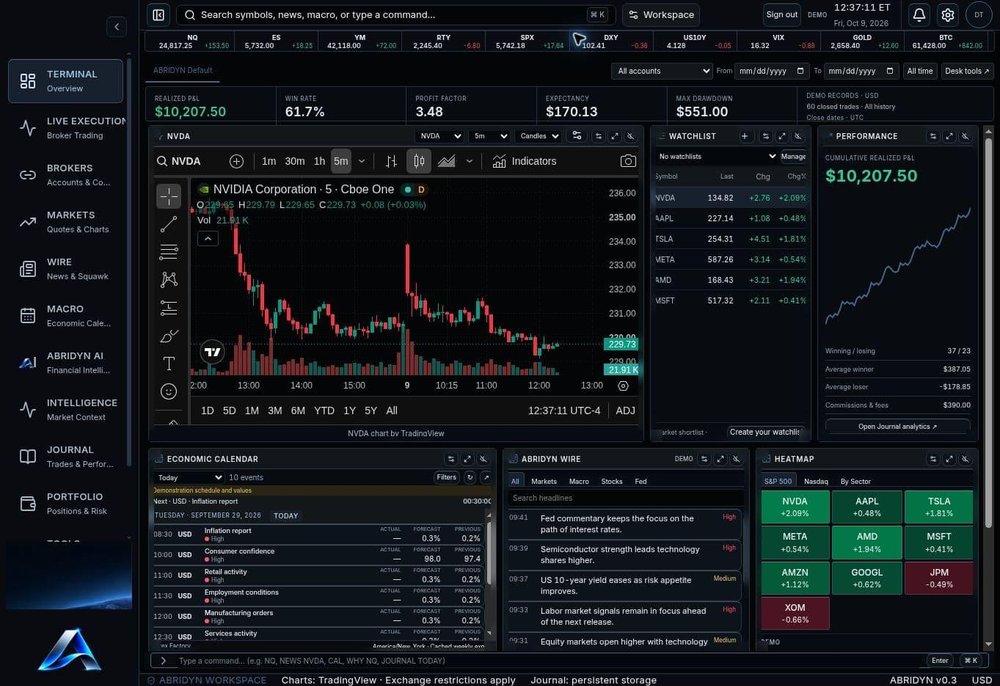Viewport: 1000px width, 686px height.
Task: Open the notifications bell
Action: point(919,15)
